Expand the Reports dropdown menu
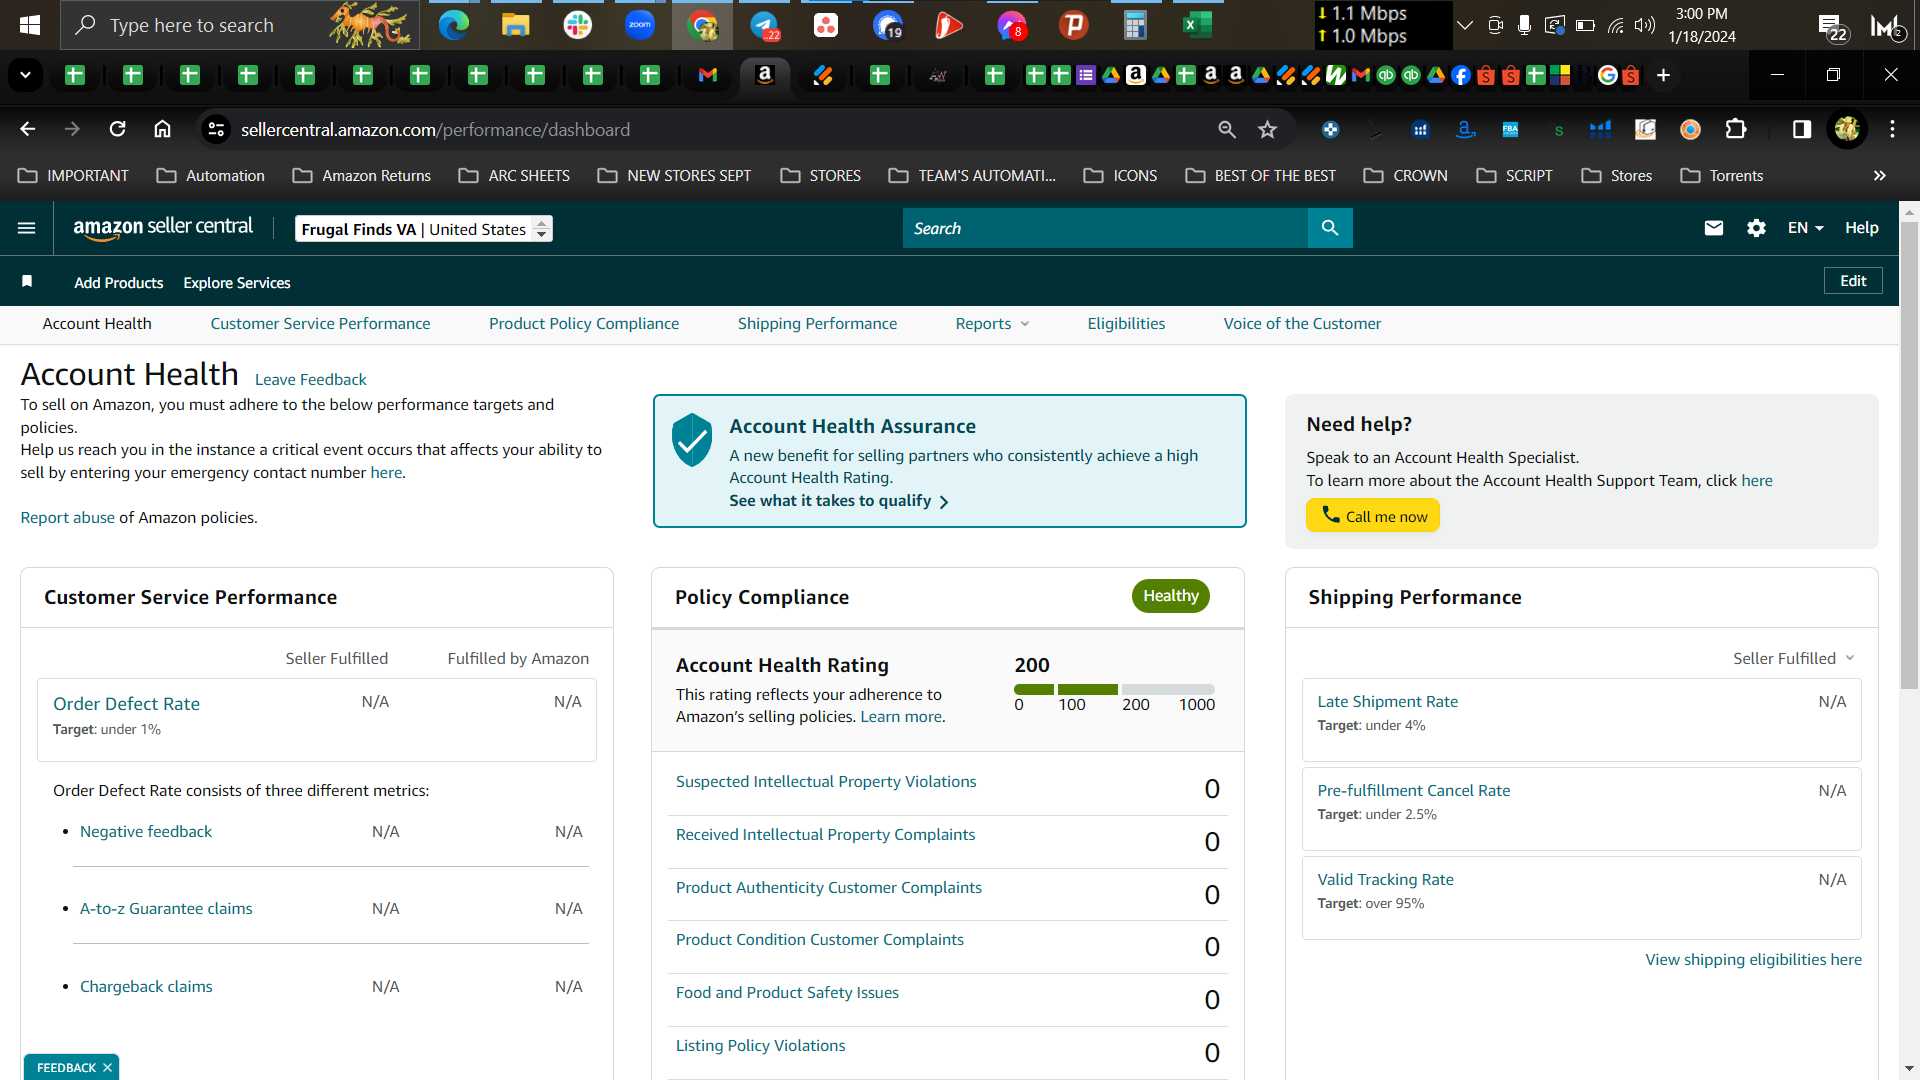1920x1080 pixels. coord(992,324)
